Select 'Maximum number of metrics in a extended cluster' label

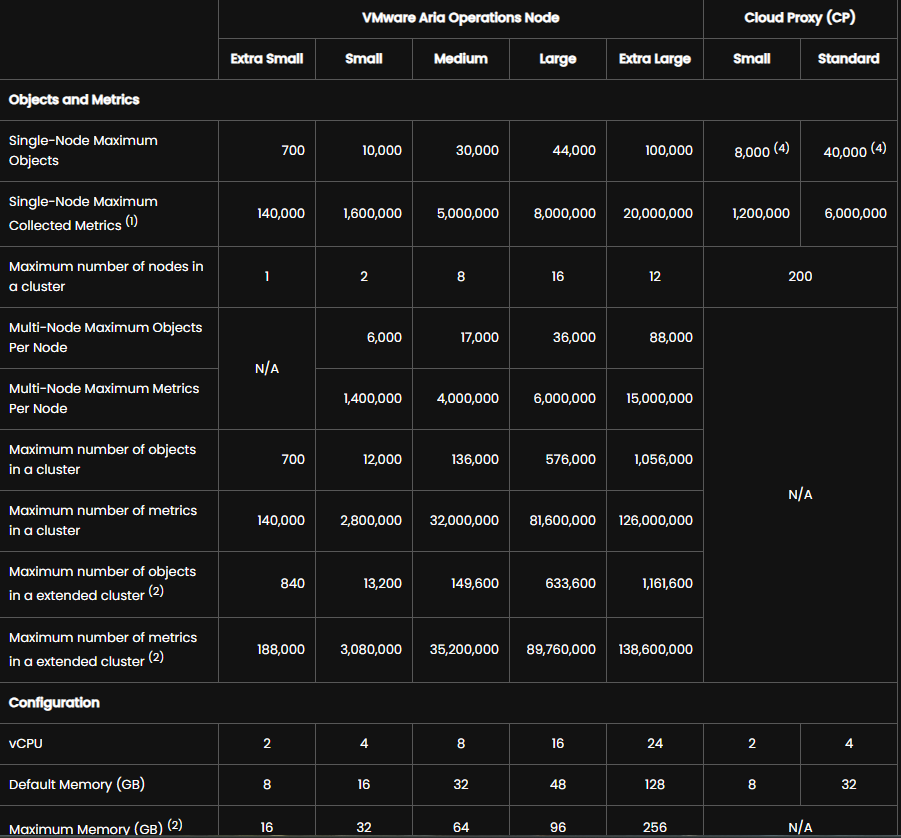tap(103, 649)
